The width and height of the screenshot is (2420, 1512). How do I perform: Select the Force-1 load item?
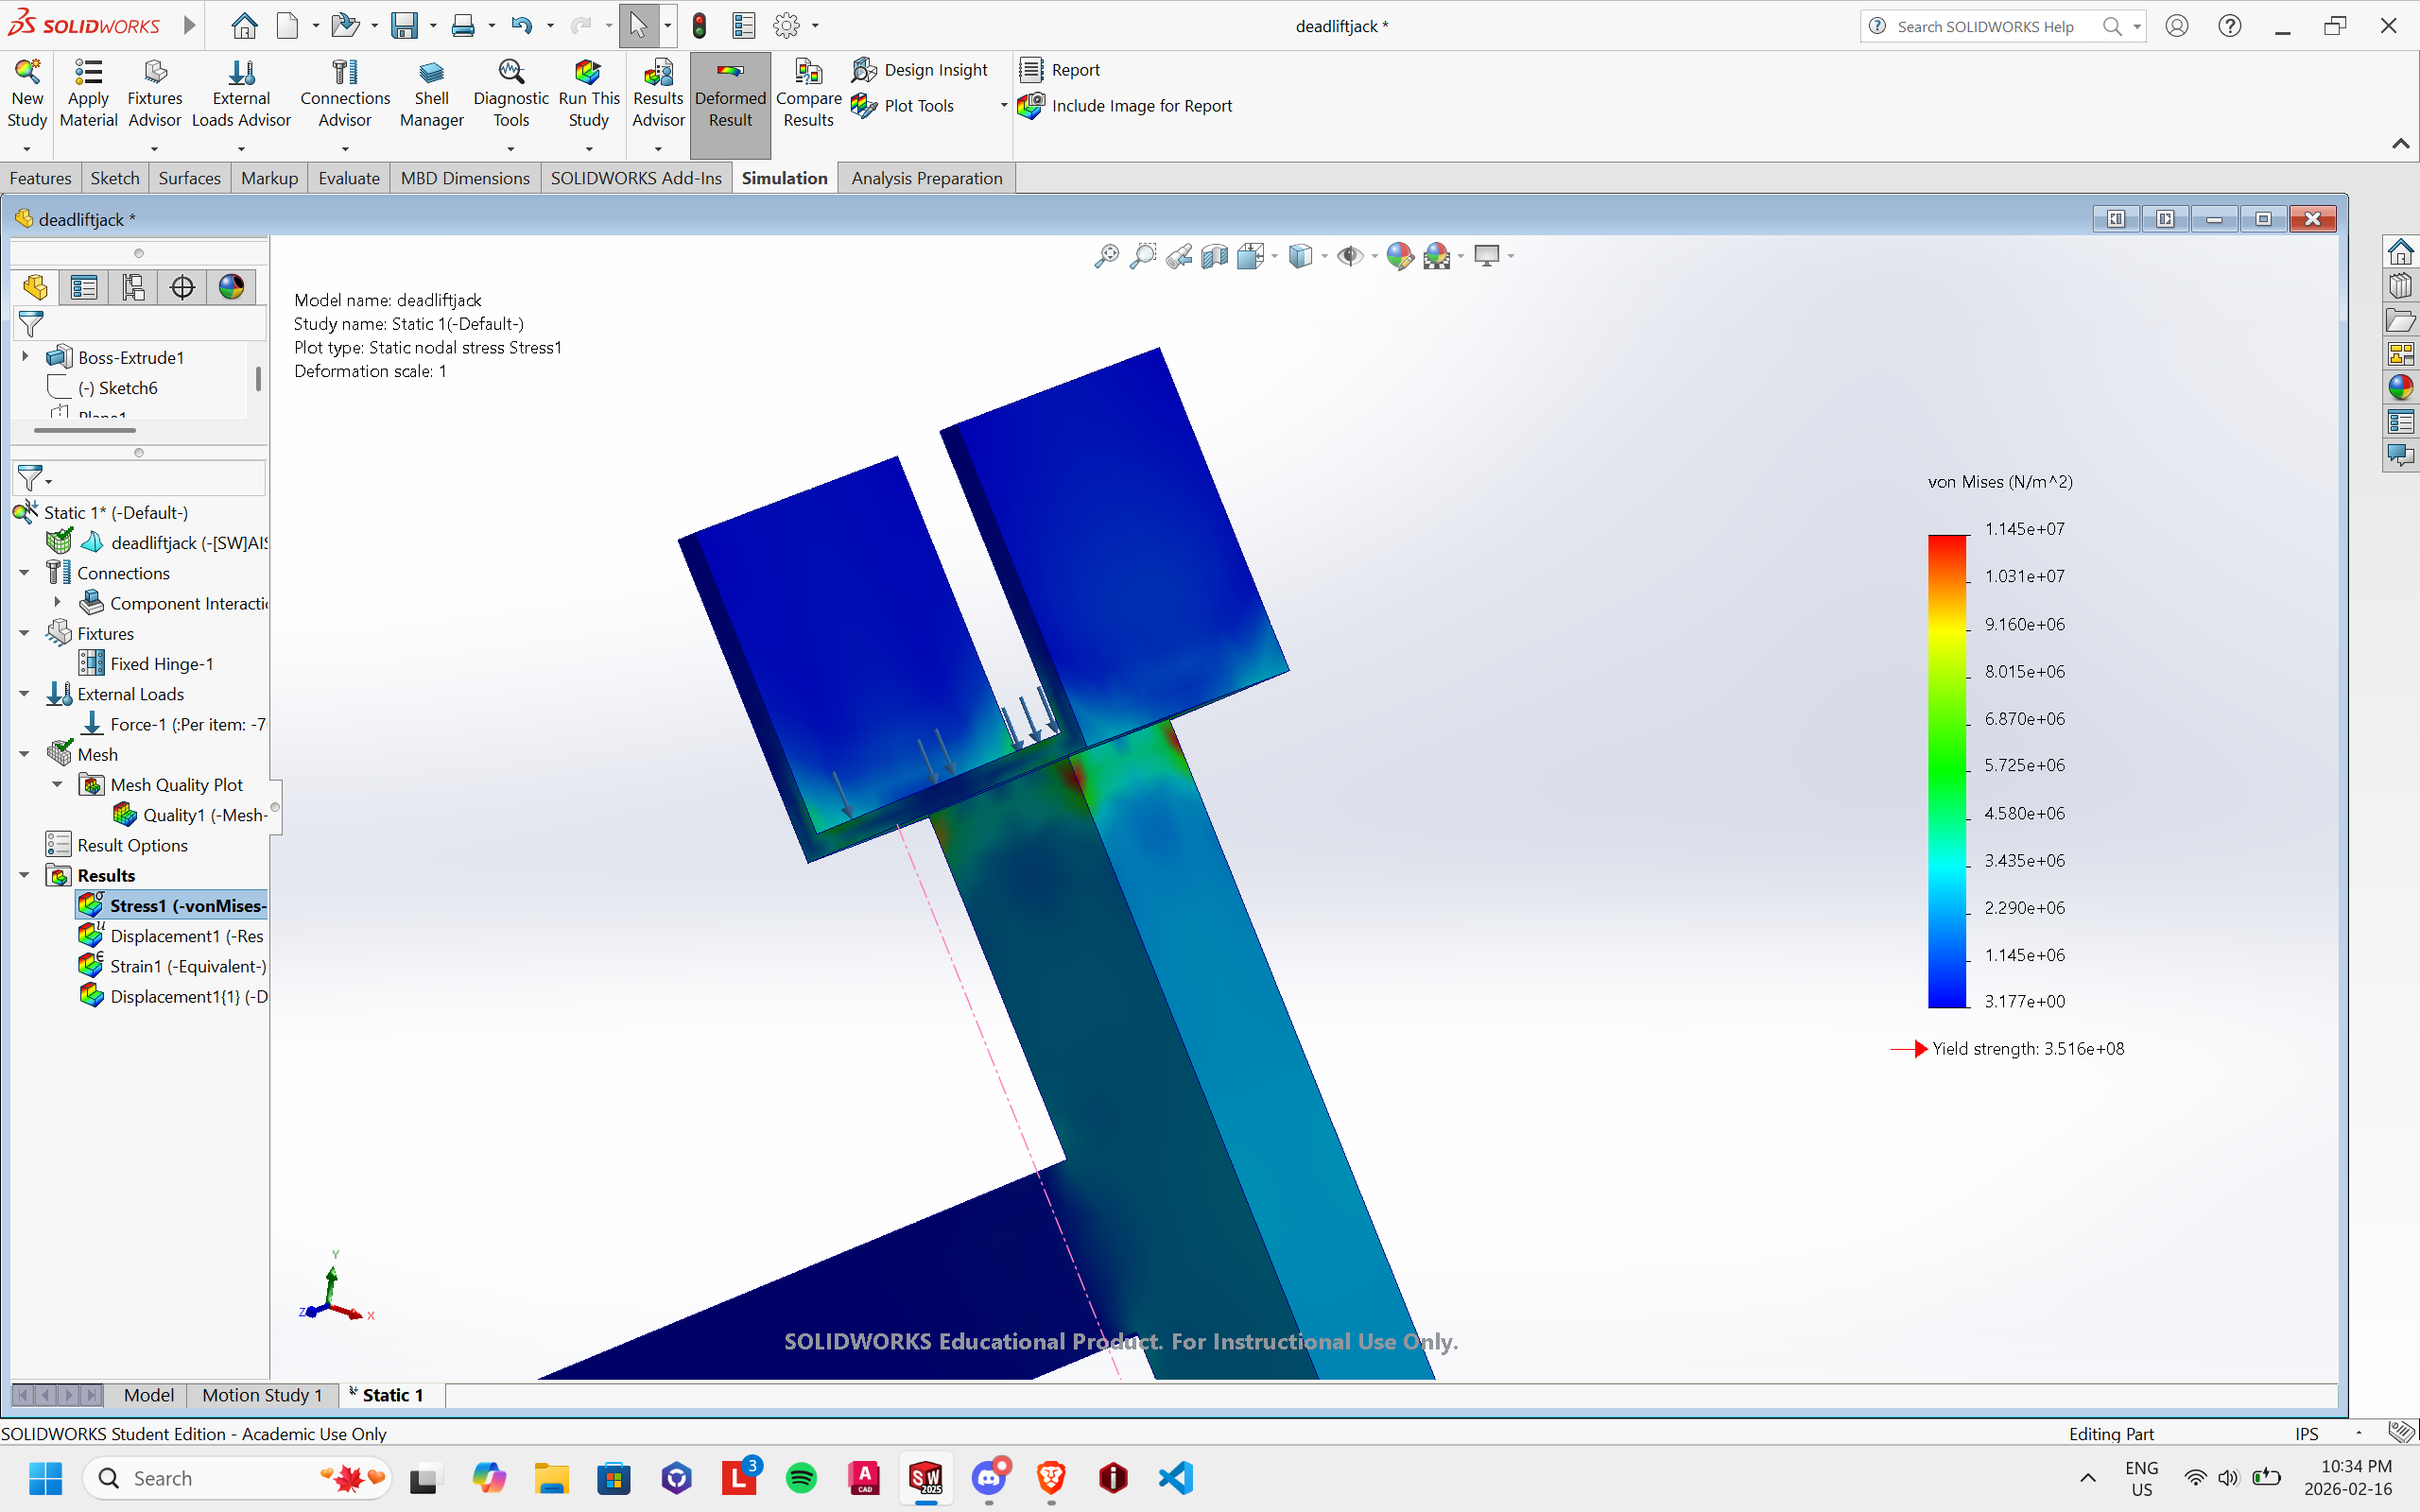(x=175, y=724)
